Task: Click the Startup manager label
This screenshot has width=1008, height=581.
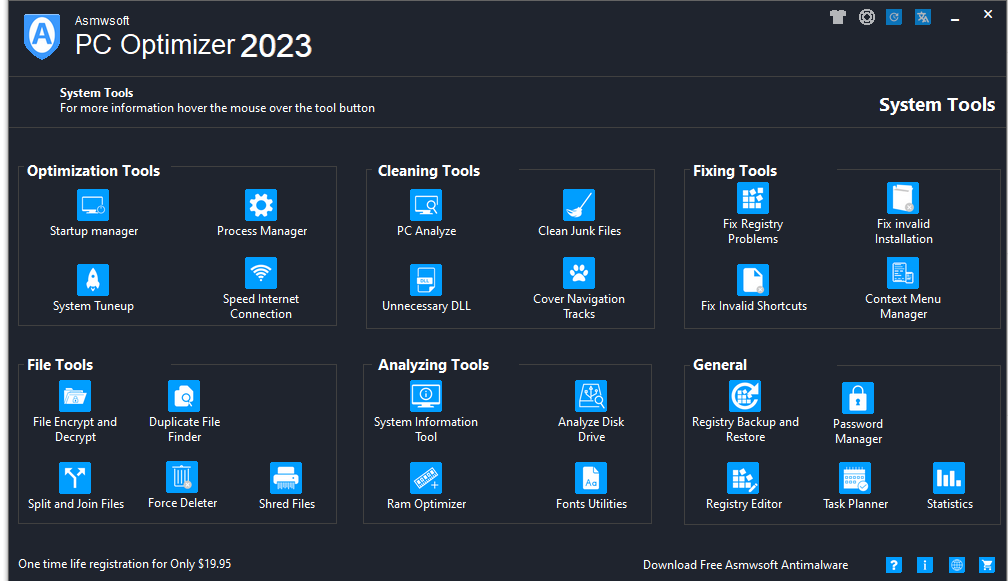Action: (94, 231)
